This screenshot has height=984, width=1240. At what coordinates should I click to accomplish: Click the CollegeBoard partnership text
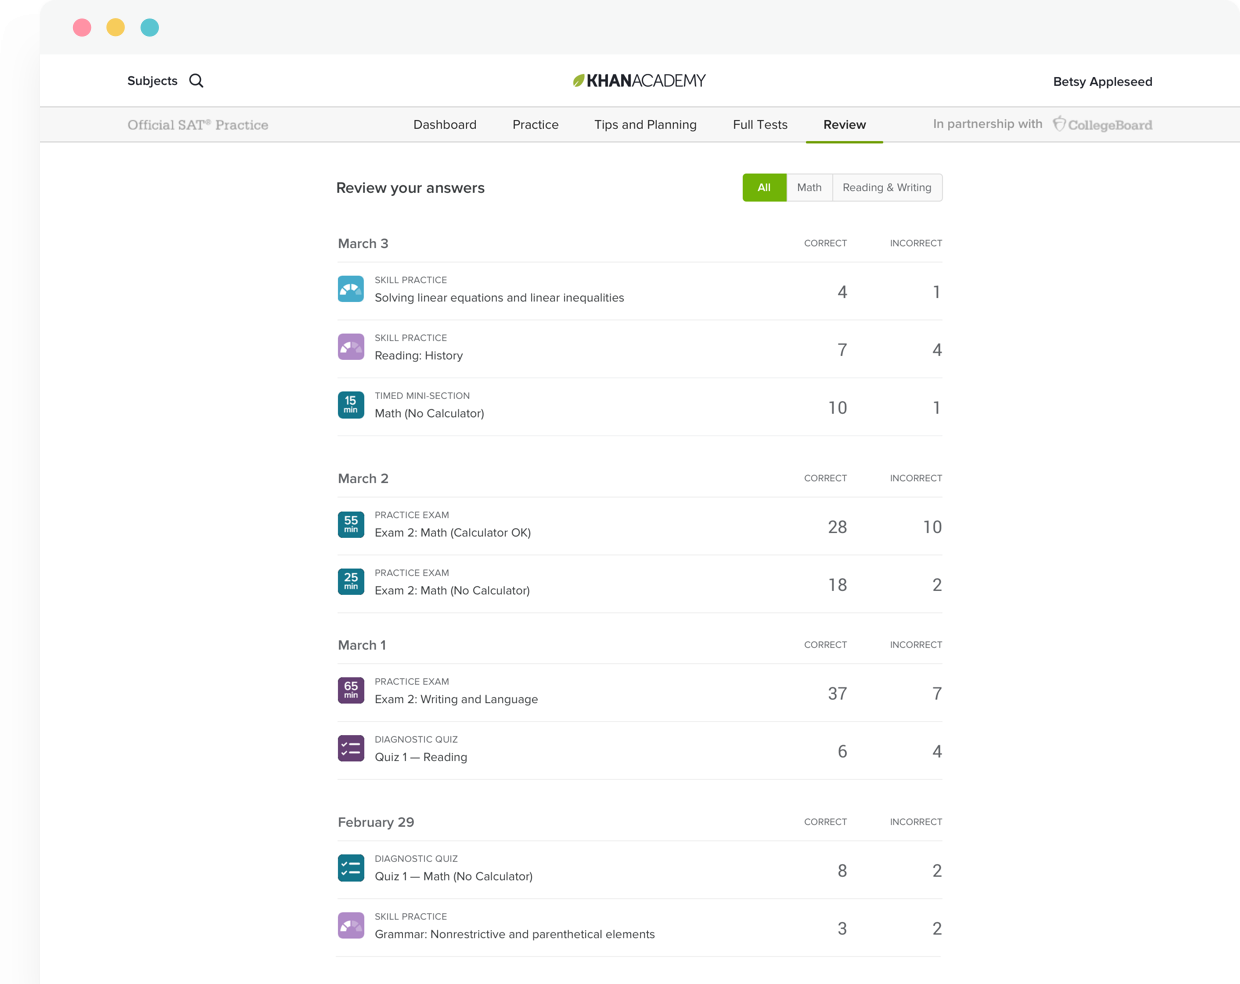(x=1110, y=125)
